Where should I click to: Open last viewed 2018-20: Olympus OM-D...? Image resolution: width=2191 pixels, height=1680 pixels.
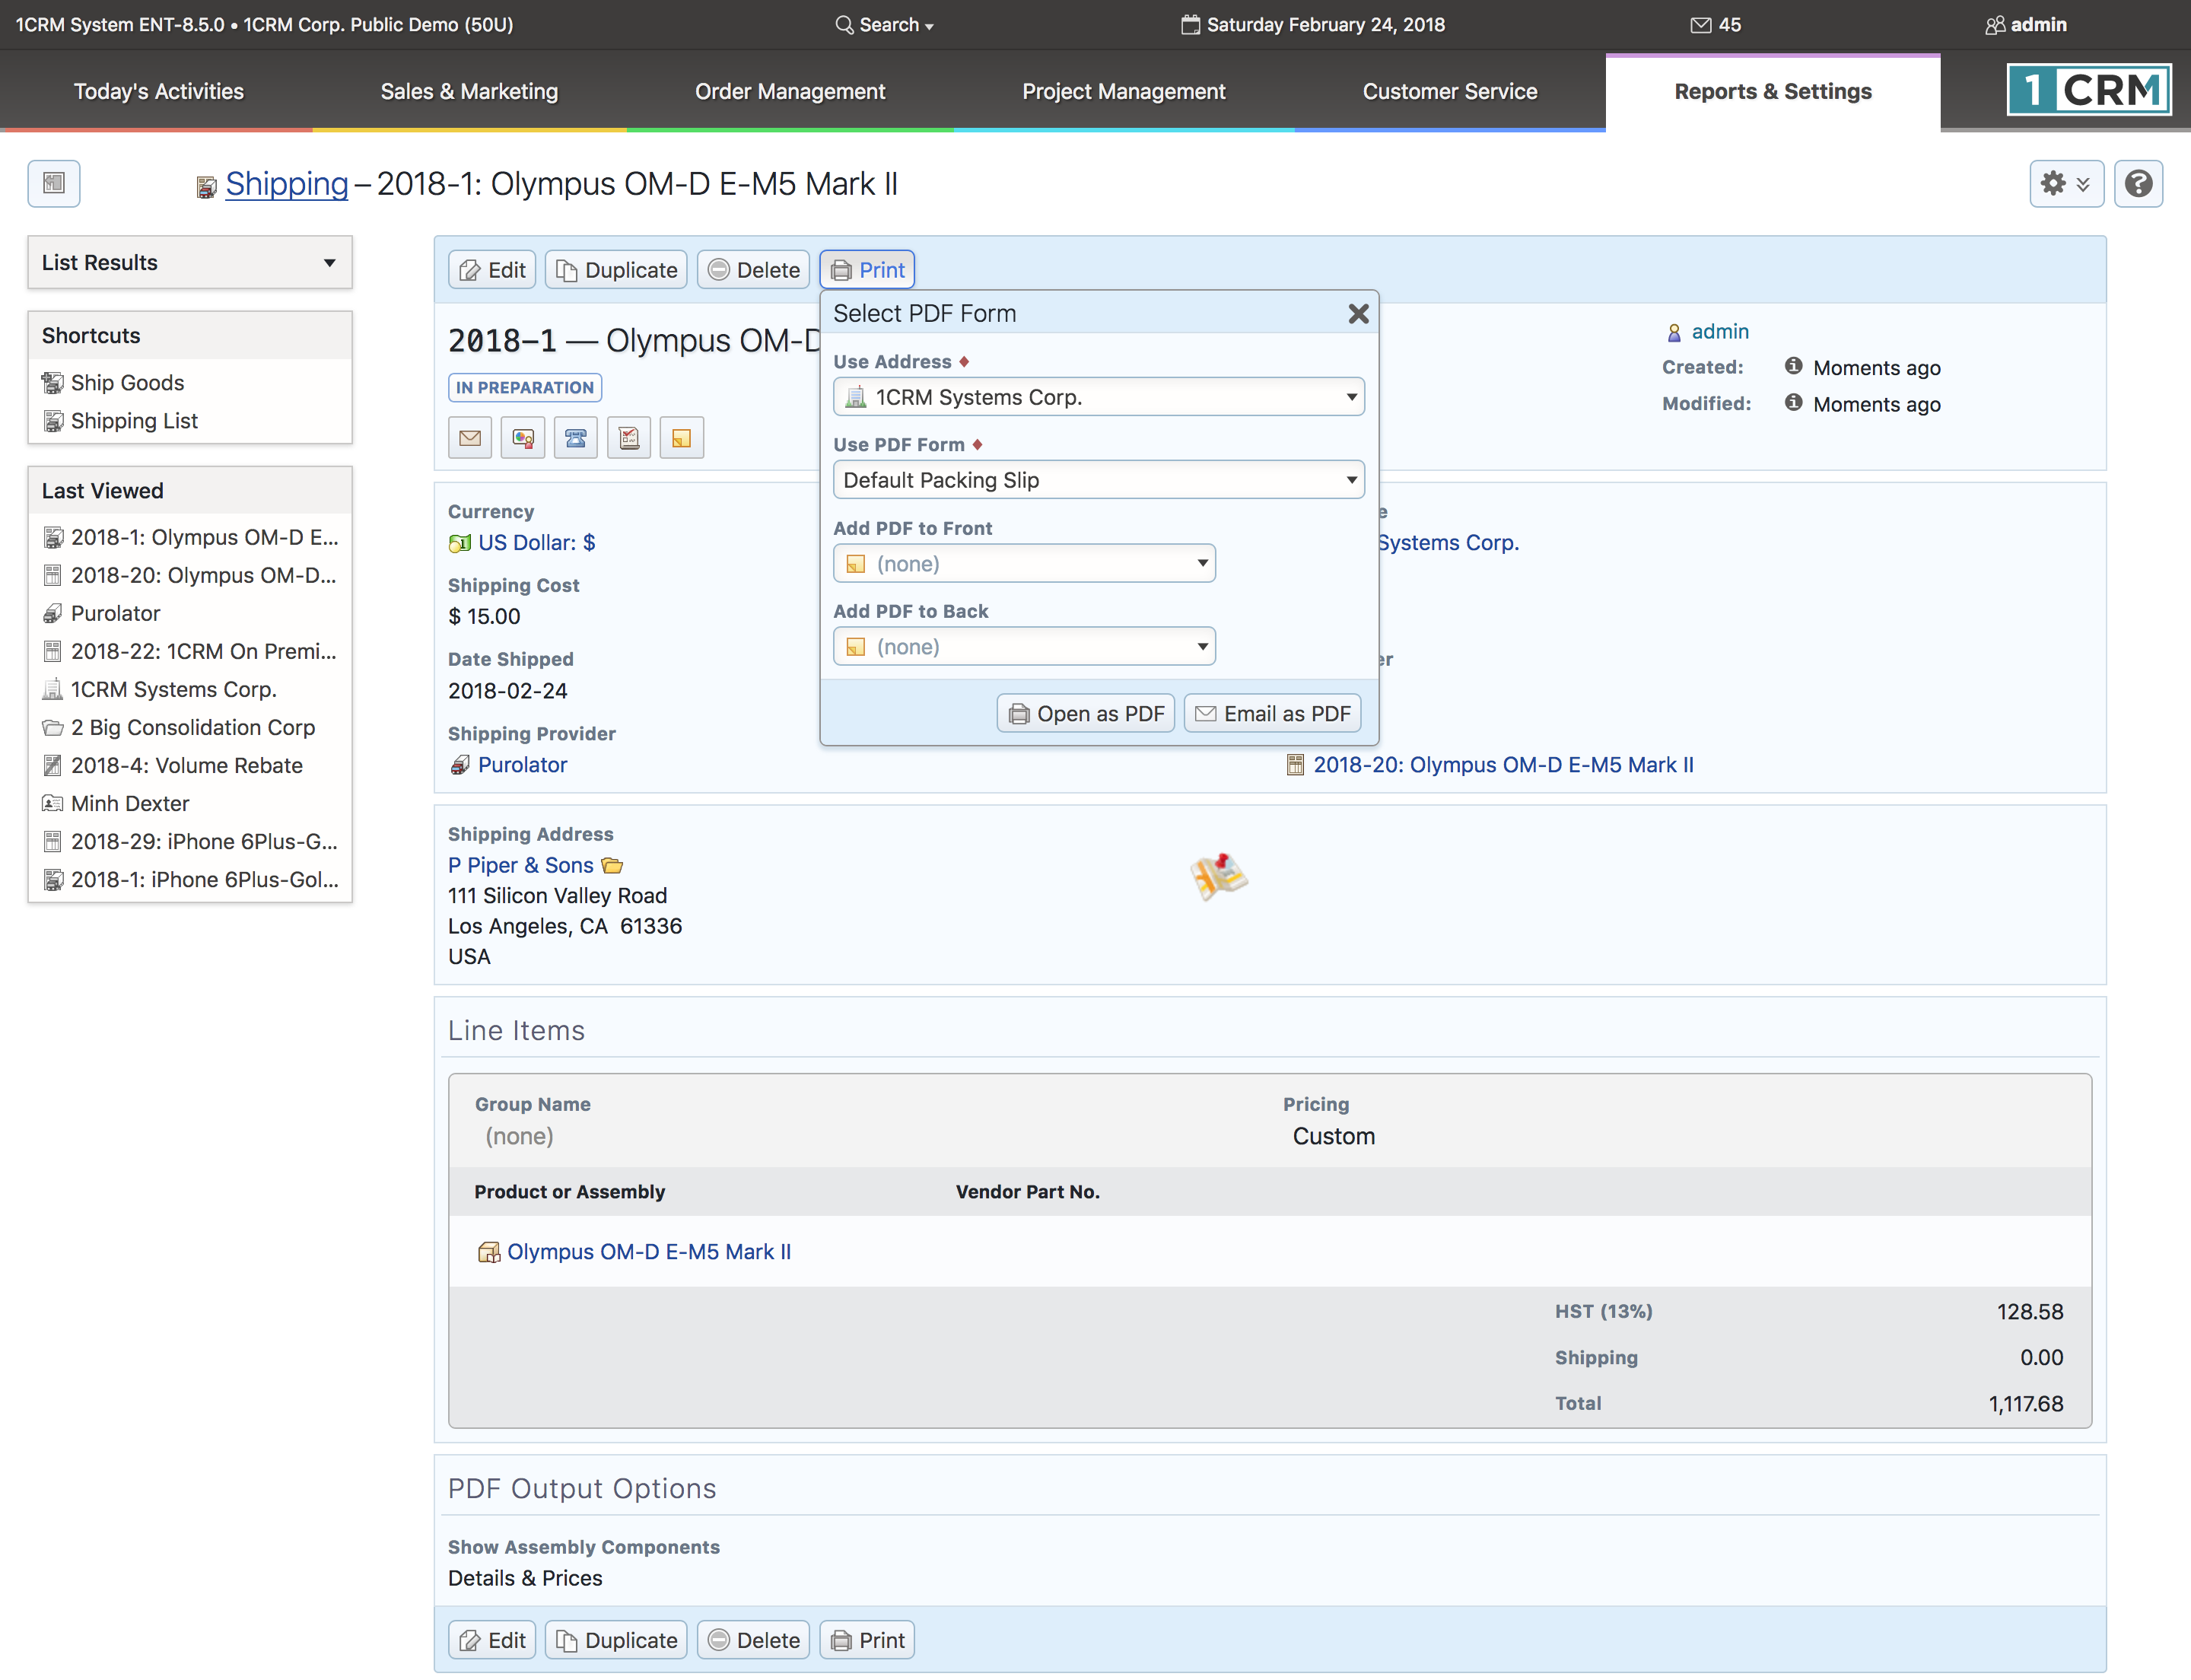[203, 575]
